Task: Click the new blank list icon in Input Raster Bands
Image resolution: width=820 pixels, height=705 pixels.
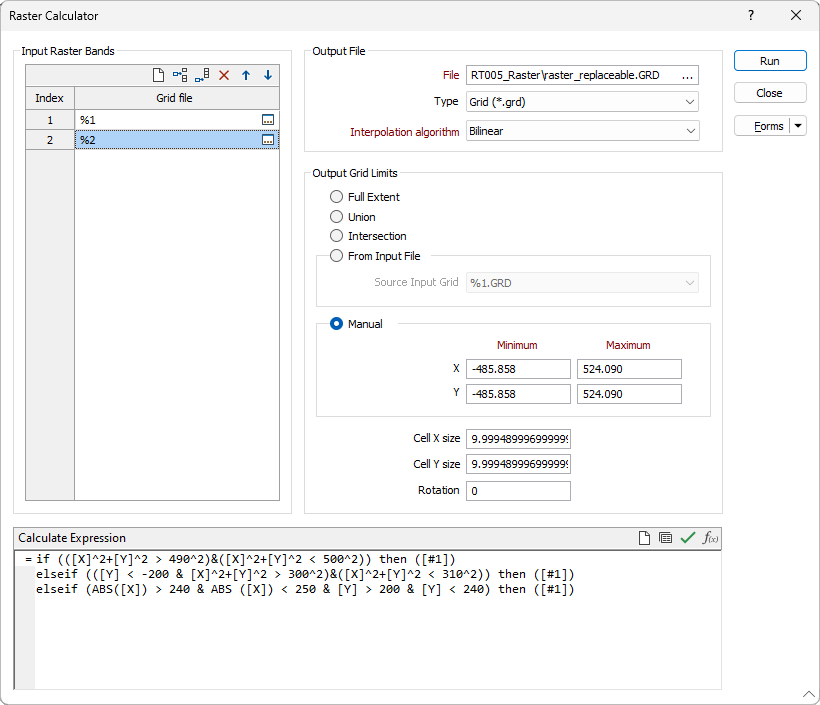Action: point(158,75)
